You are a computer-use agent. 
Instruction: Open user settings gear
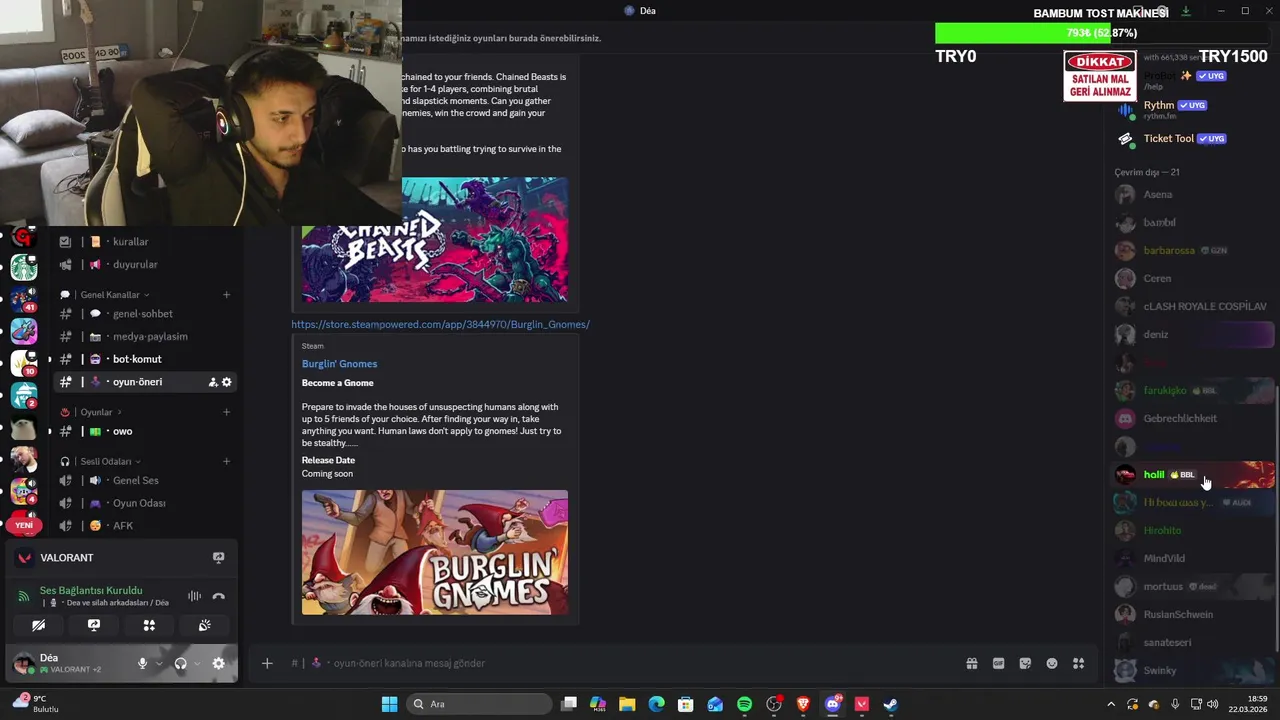[218, 663]
